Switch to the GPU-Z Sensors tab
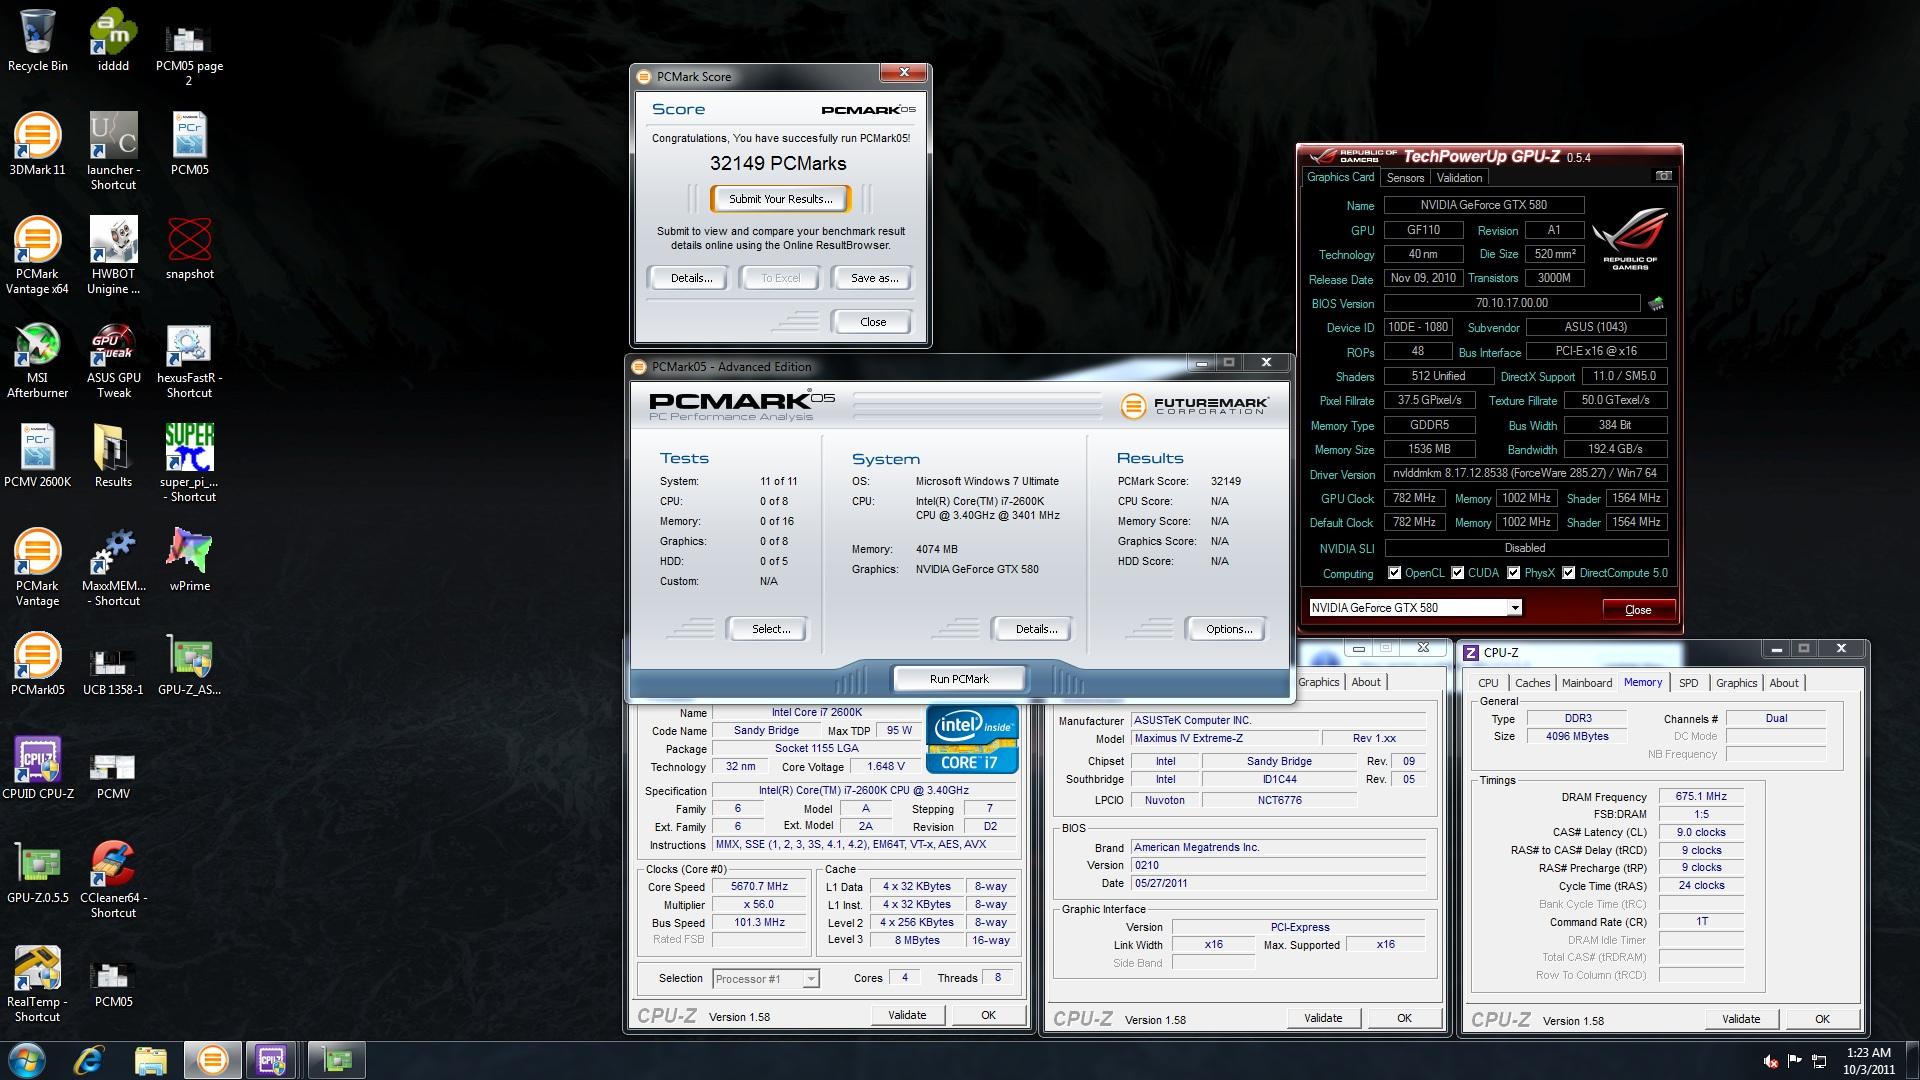Viewport: 1920px width, 1080px height. click(x=1405, y=178)
